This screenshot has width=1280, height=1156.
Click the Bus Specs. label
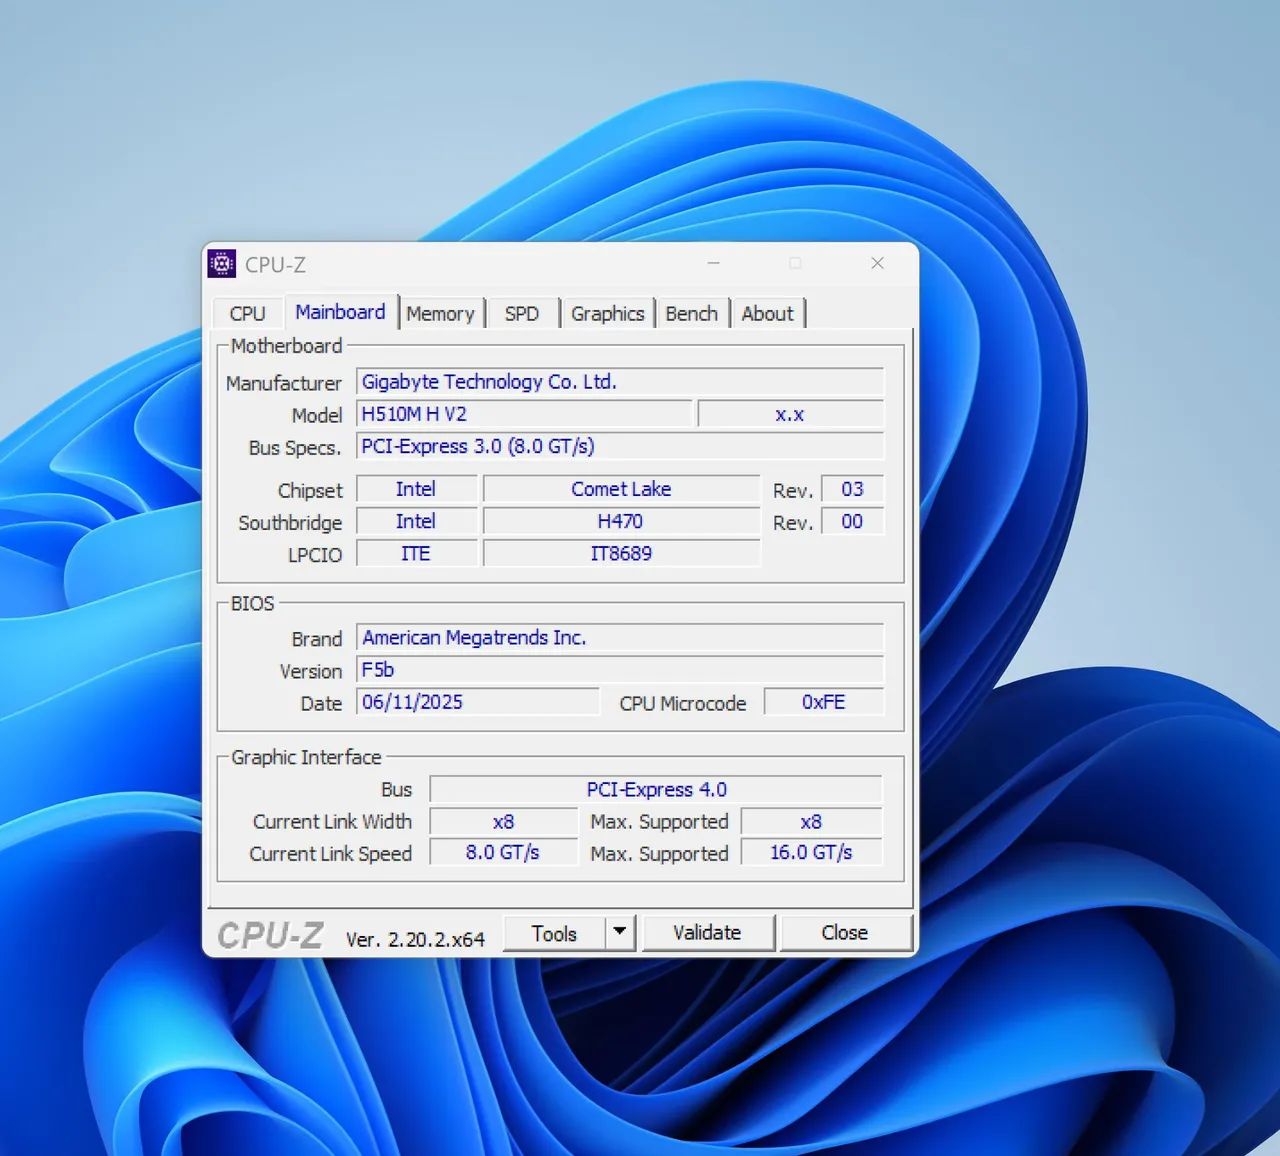[x=295, y=448]
